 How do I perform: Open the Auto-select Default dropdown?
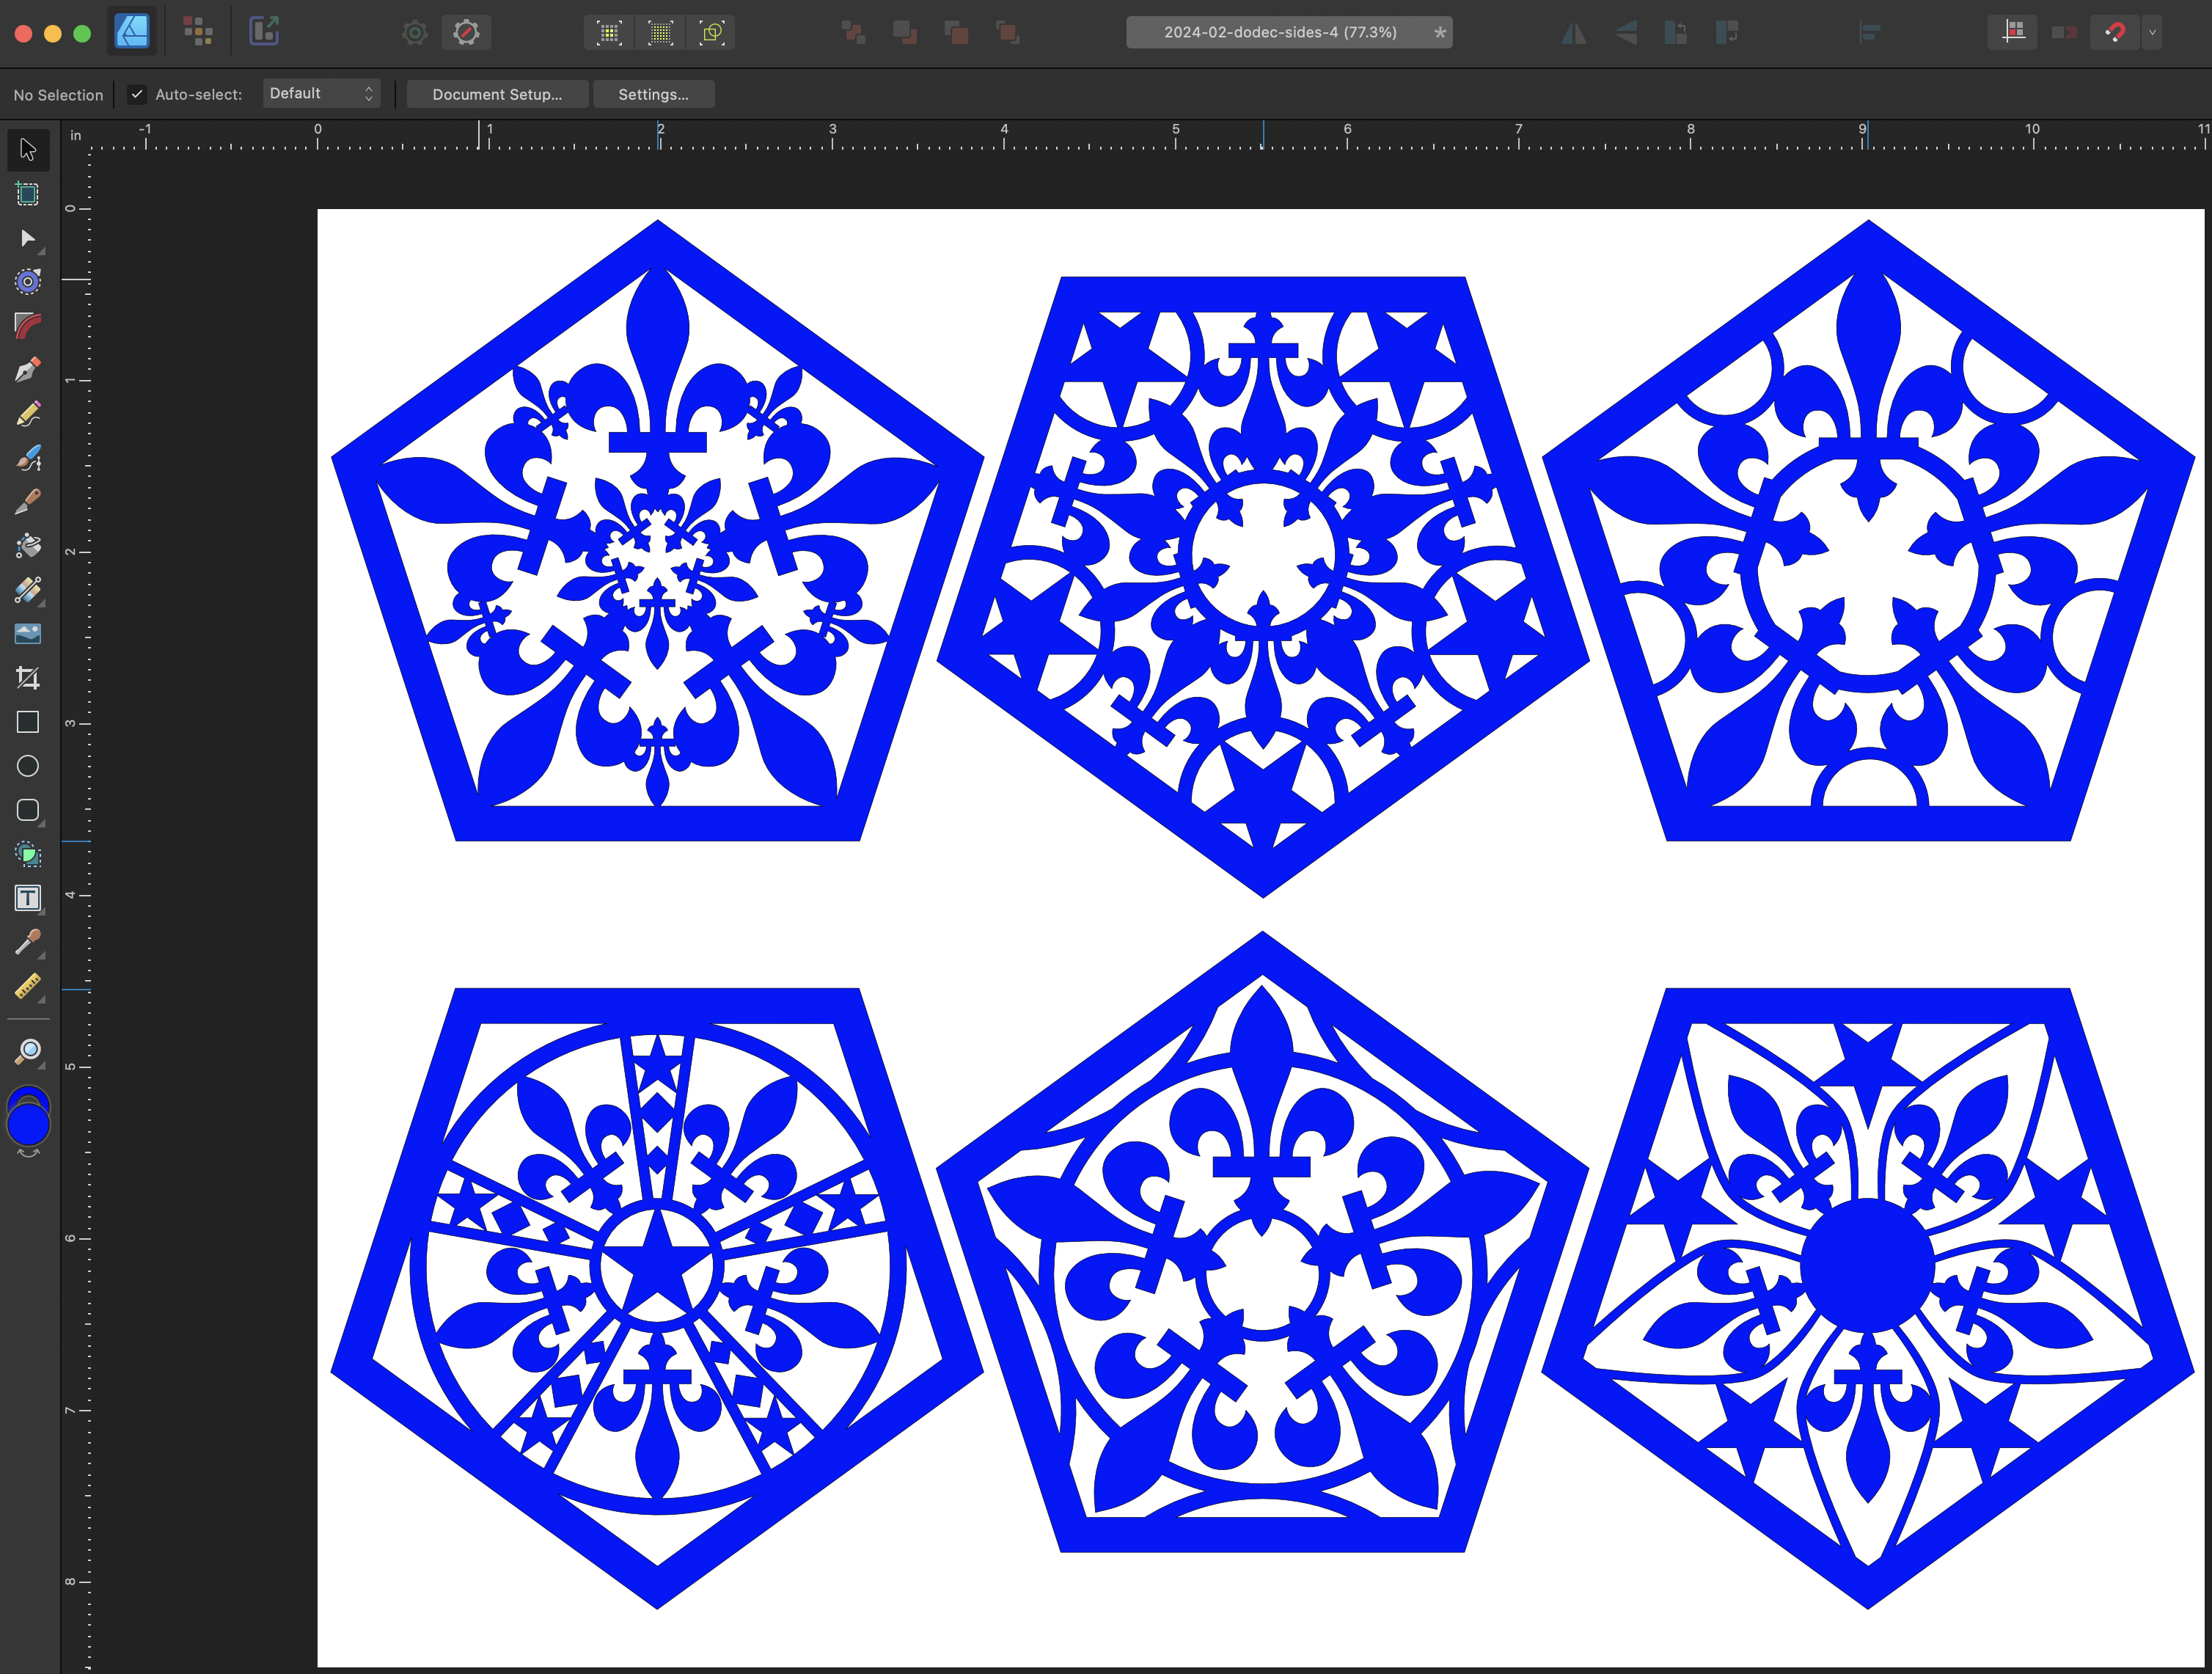322,93
